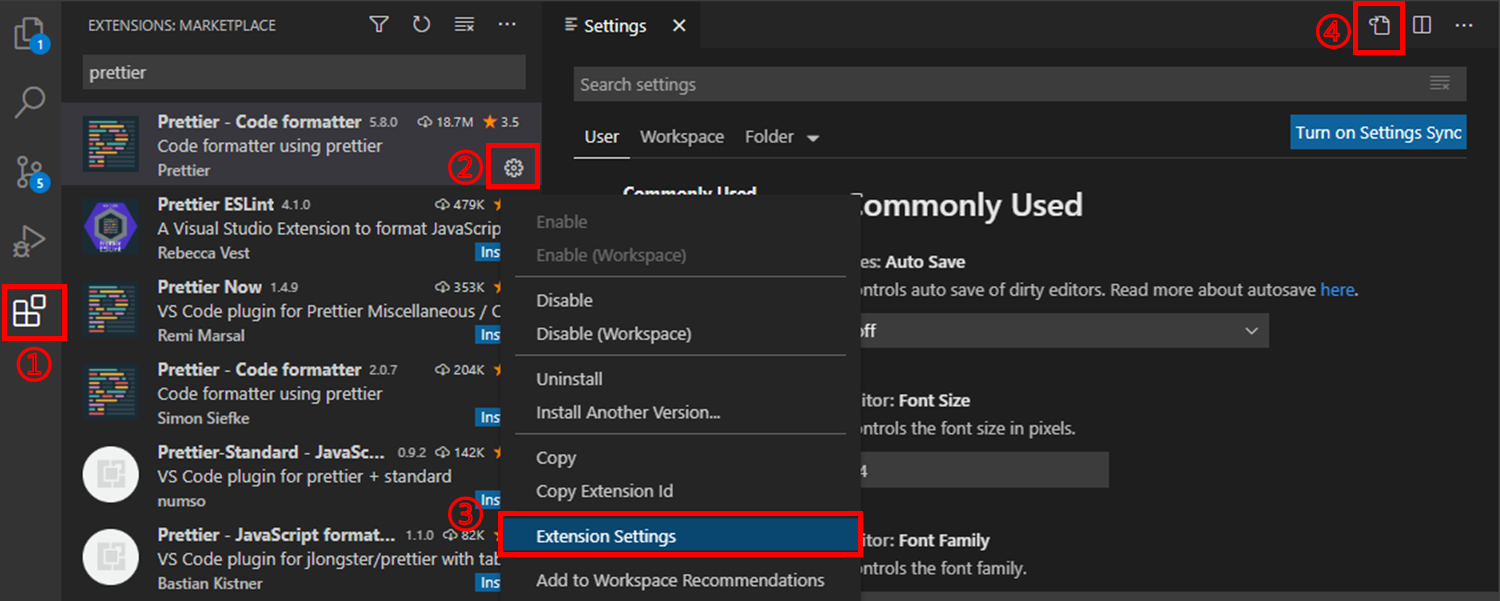
Task: Click the Manage gear of Prettier - Code formatter
Action: [x=514, y=168]
